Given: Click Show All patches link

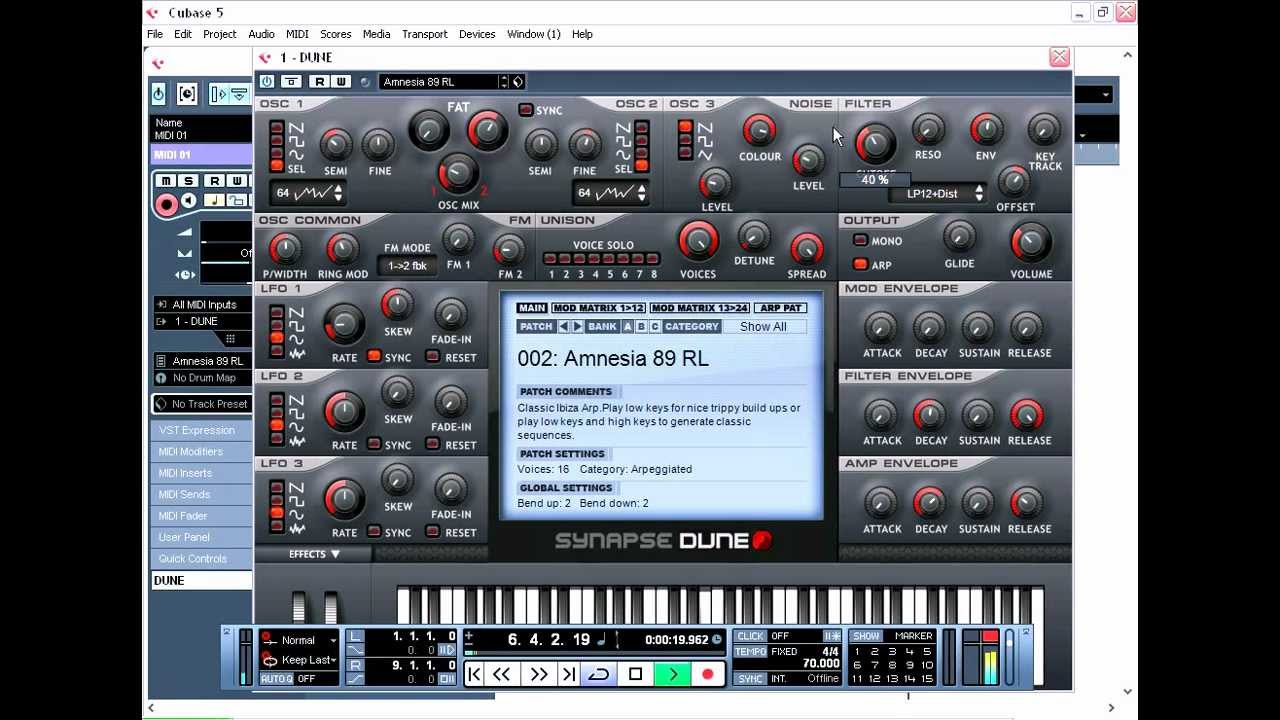Looking at the screenshot, I should click(763, 327).
